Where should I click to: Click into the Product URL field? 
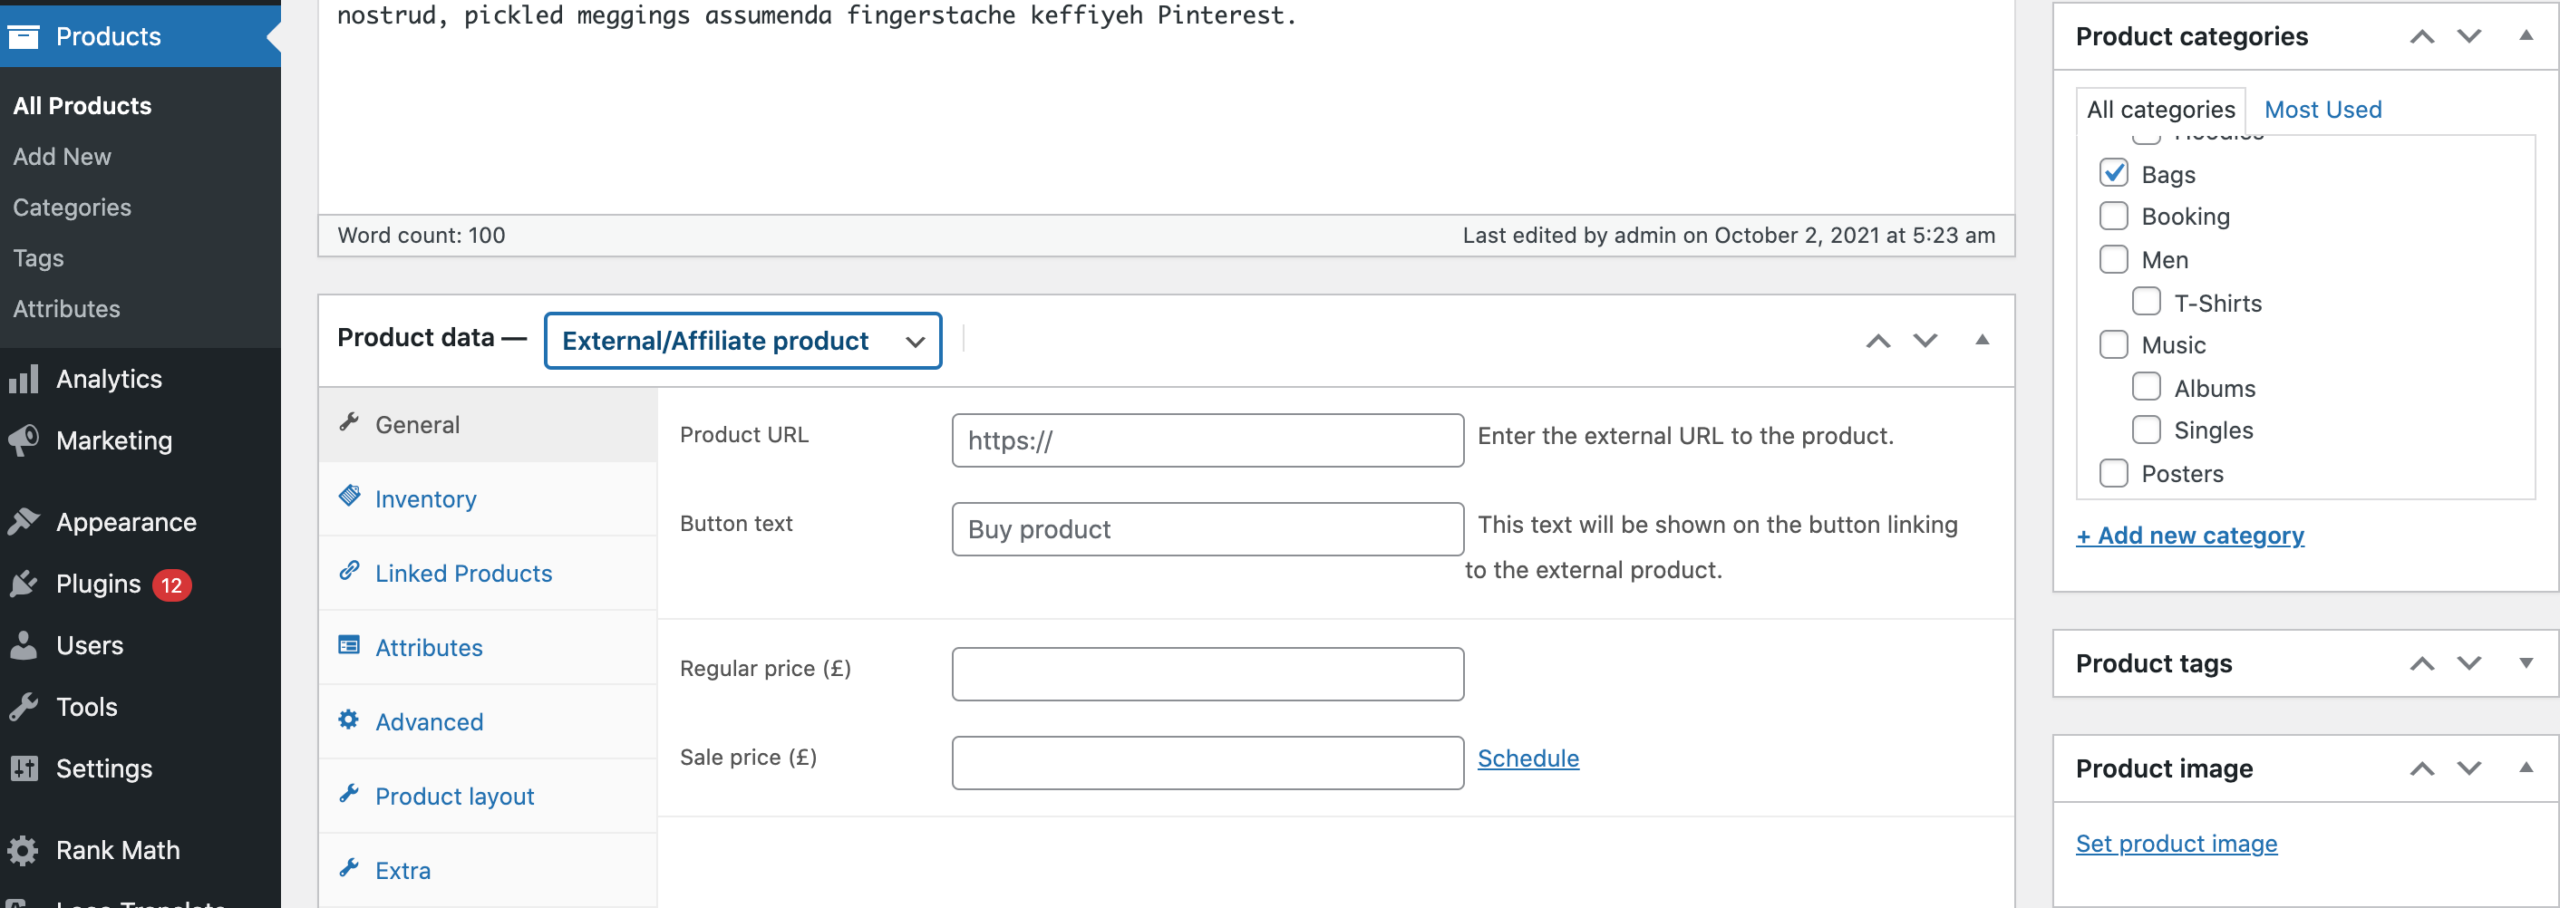pyautogui.click(x=1207, y=440)
